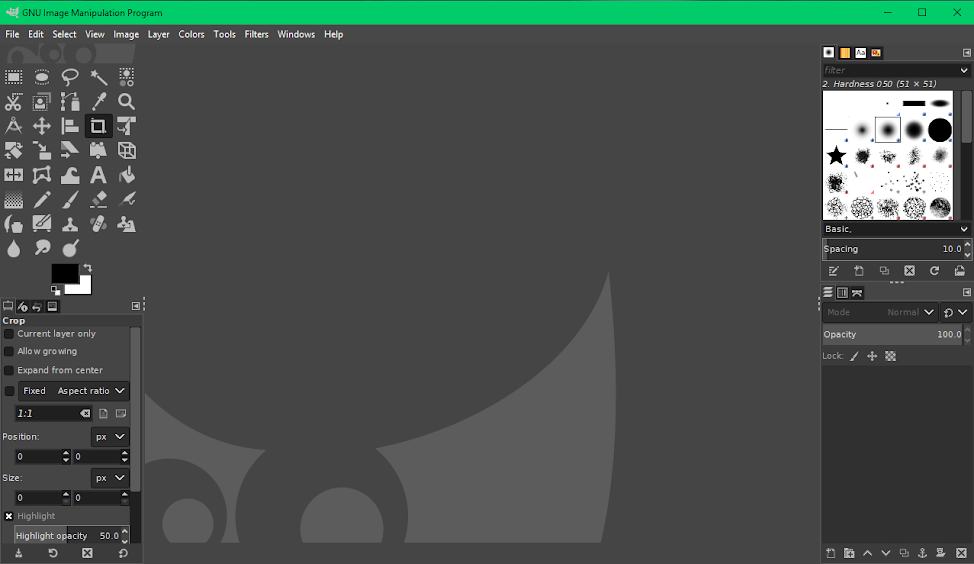Select the Gradient tool
The image size is (974, 564).
pos(14,200)
